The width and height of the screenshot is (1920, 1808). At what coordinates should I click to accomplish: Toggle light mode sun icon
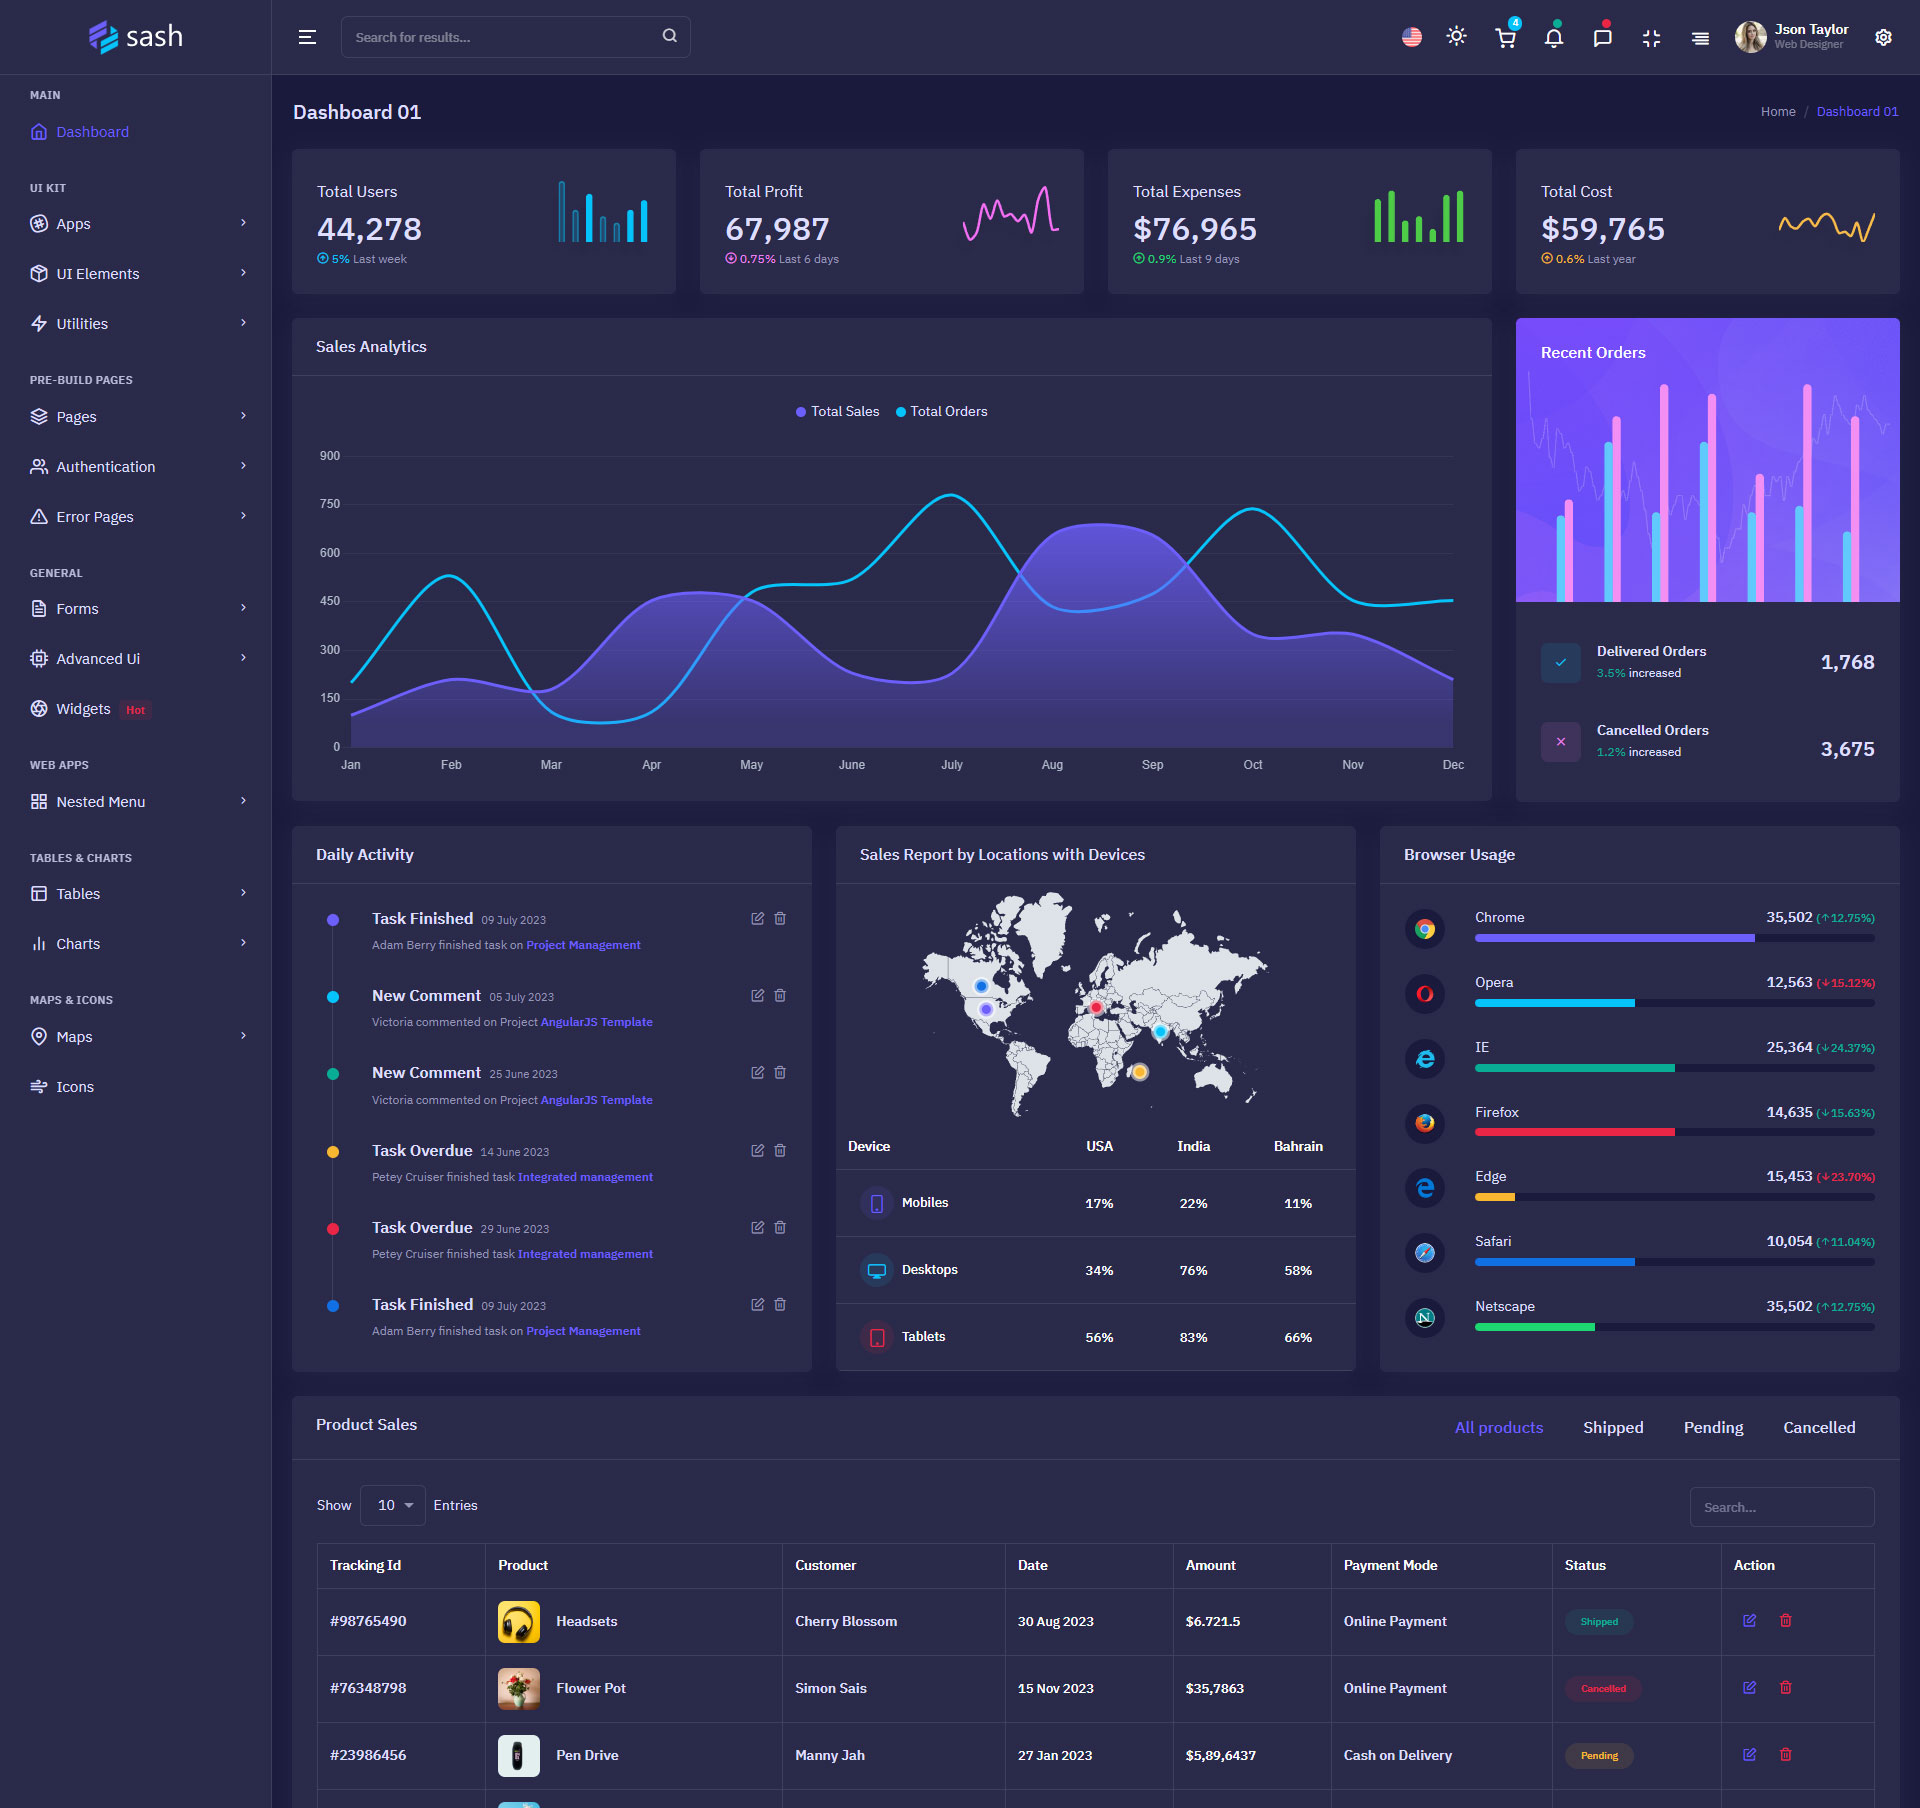(x=1456, y=37)
